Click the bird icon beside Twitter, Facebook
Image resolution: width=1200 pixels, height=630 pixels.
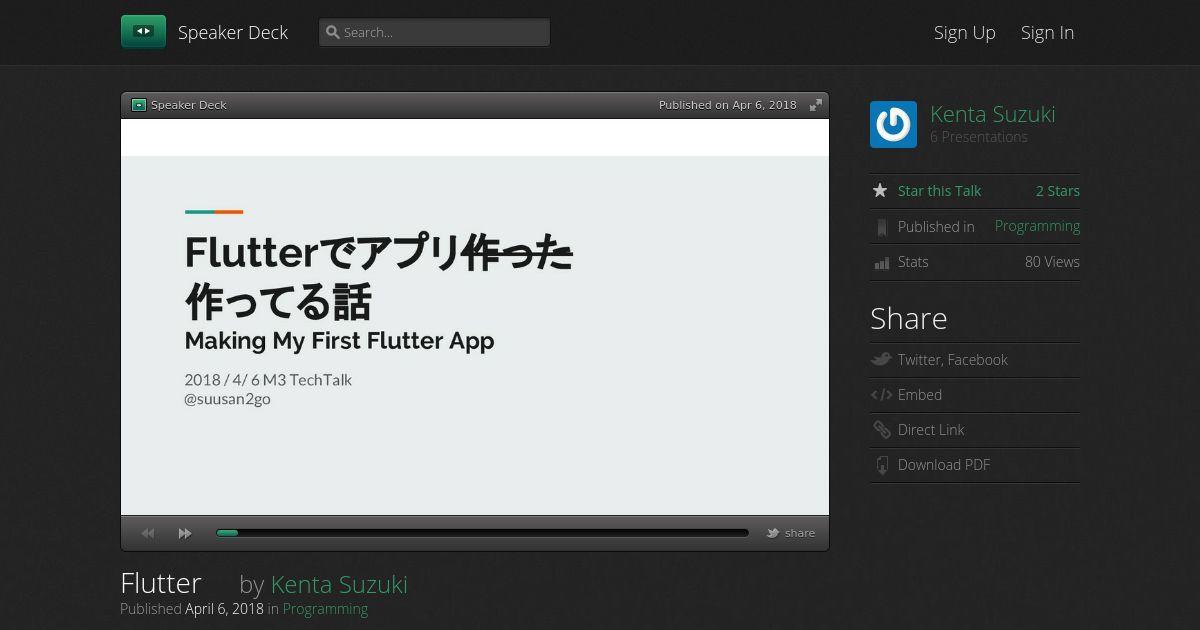pos(881,359)
